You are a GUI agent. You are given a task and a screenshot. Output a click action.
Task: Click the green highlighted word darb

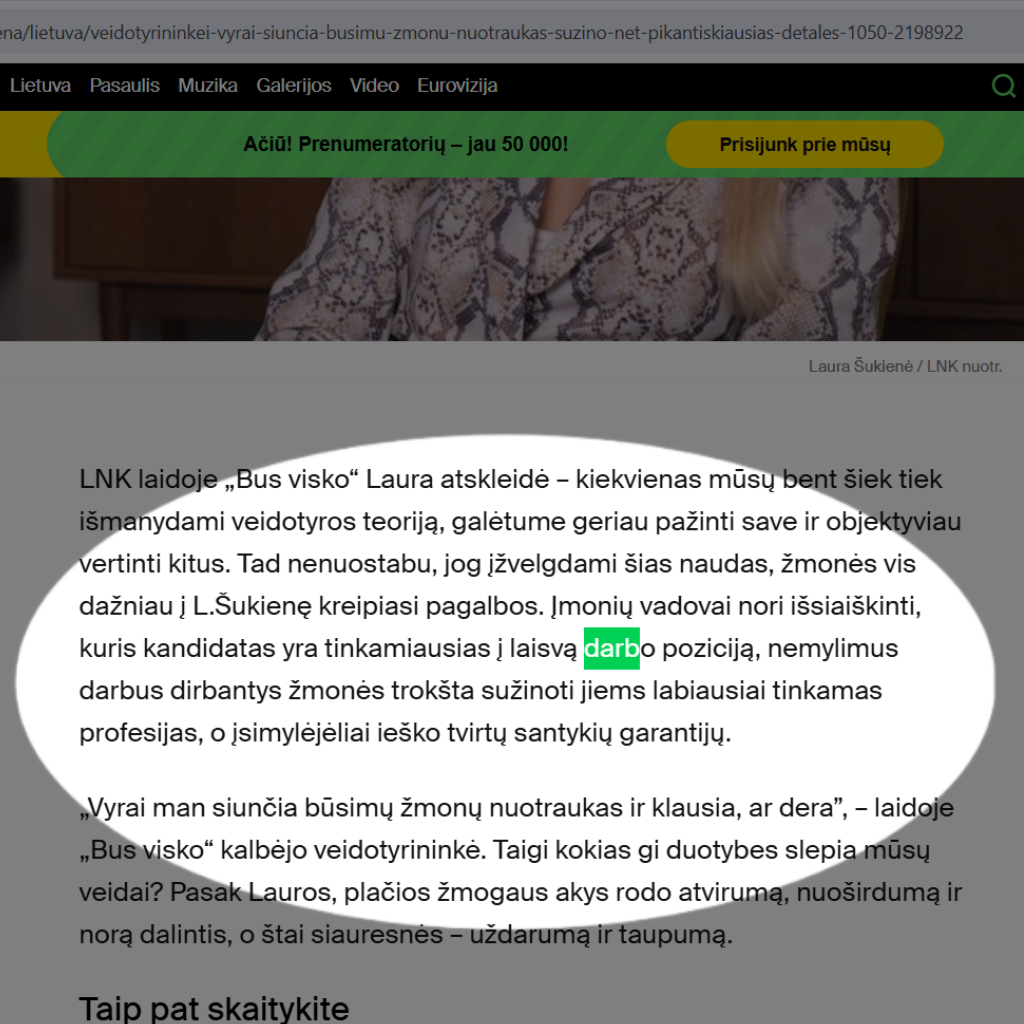pos(611,648)
